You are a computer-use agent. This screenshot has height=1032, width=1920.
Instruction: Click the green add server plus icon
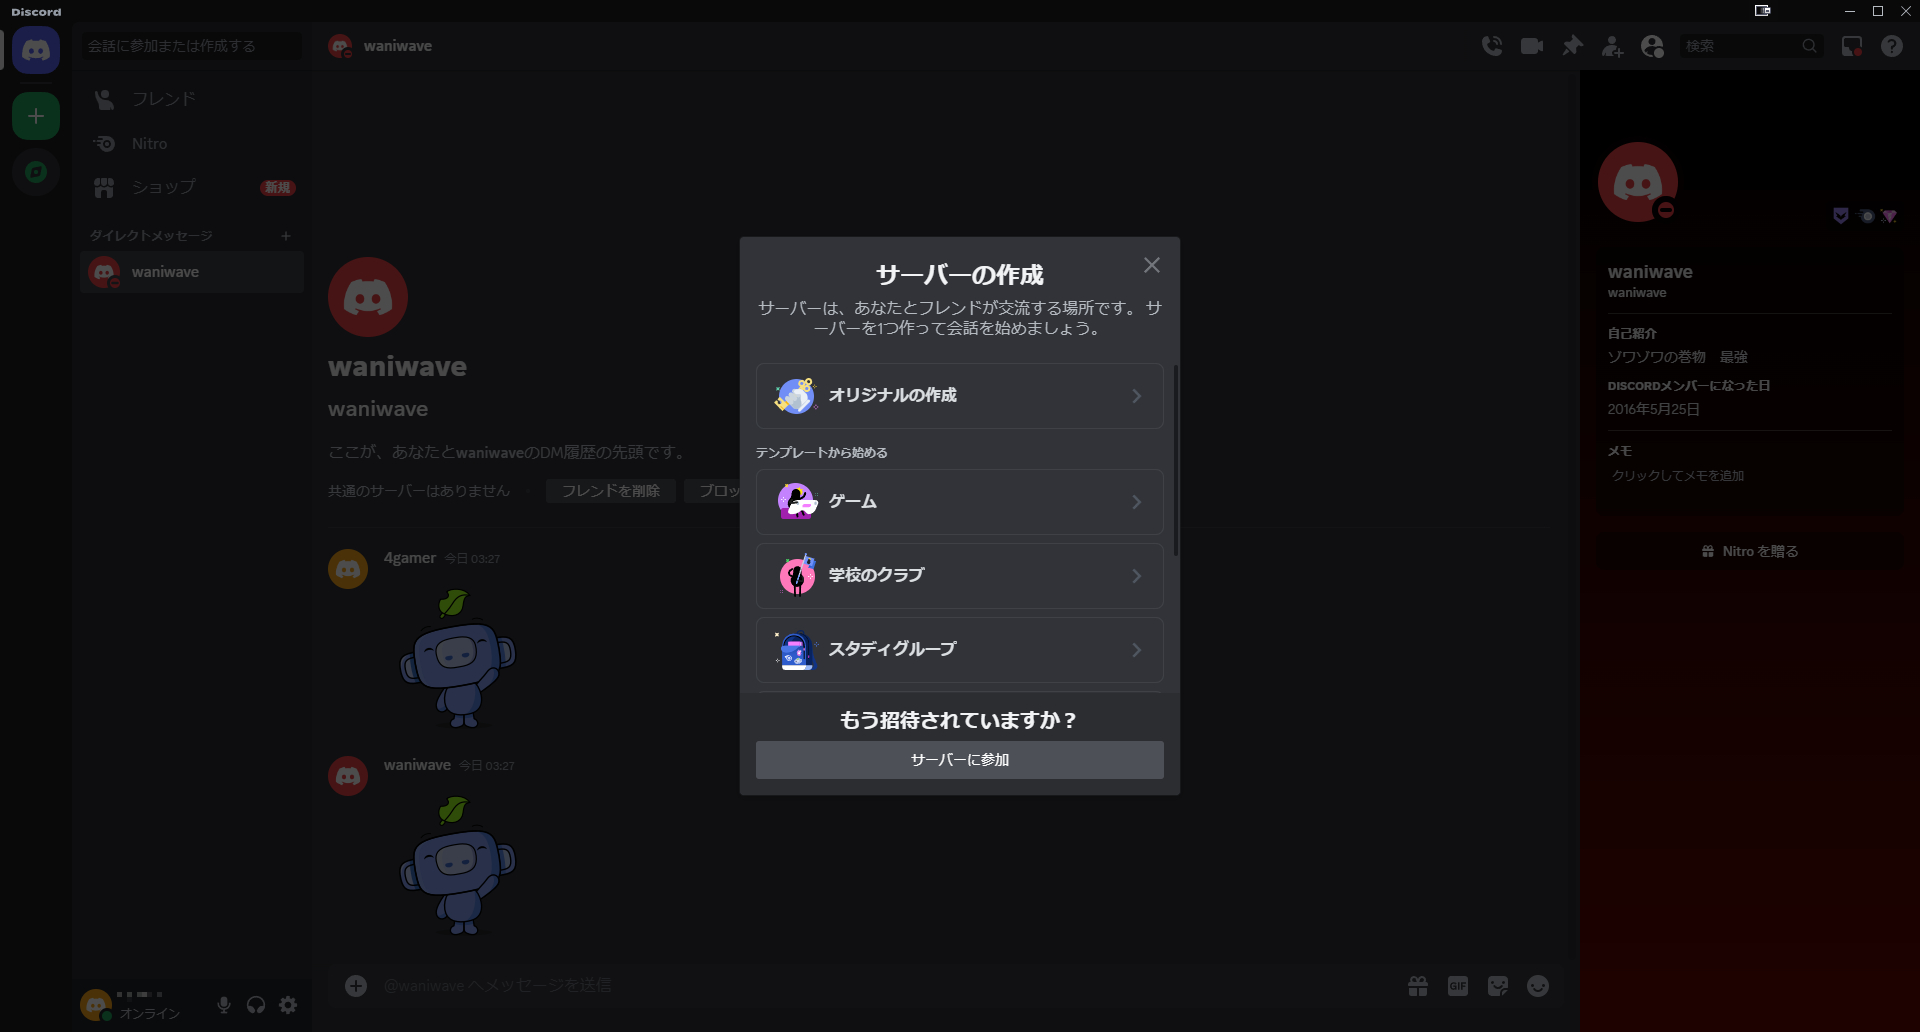[36, 116]
